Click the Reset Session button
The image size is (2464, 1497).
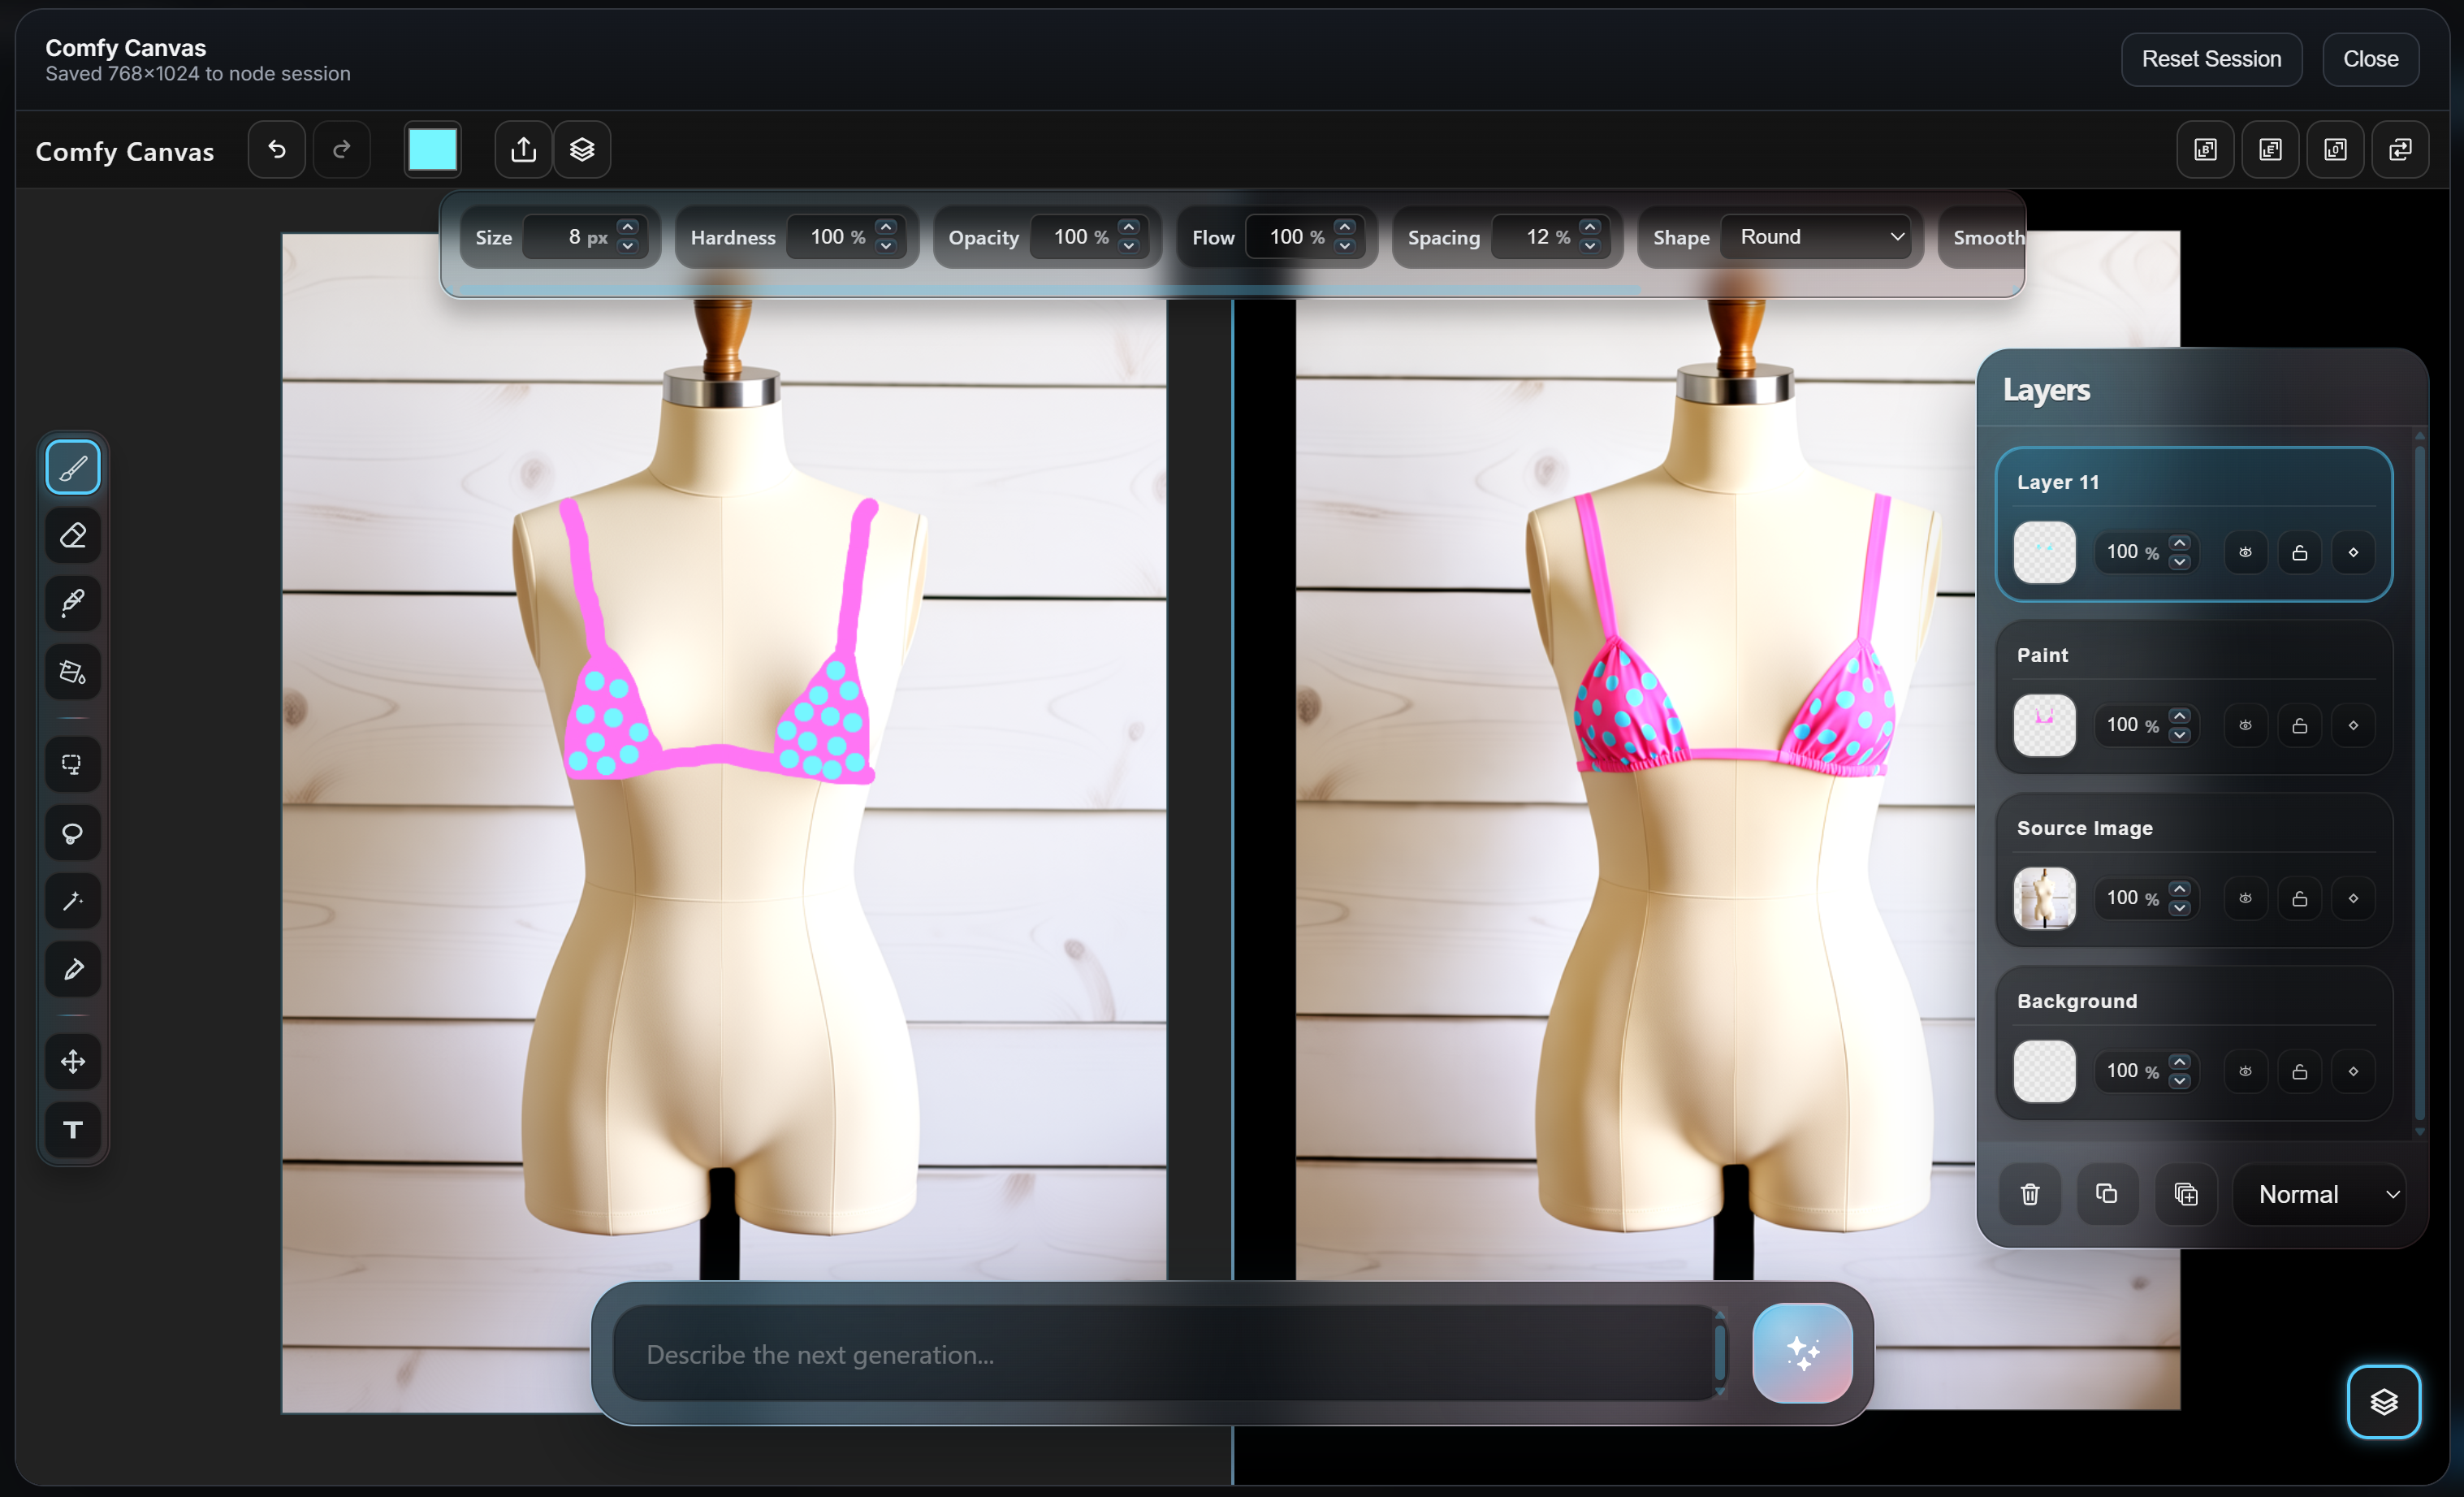point(2211,59)
